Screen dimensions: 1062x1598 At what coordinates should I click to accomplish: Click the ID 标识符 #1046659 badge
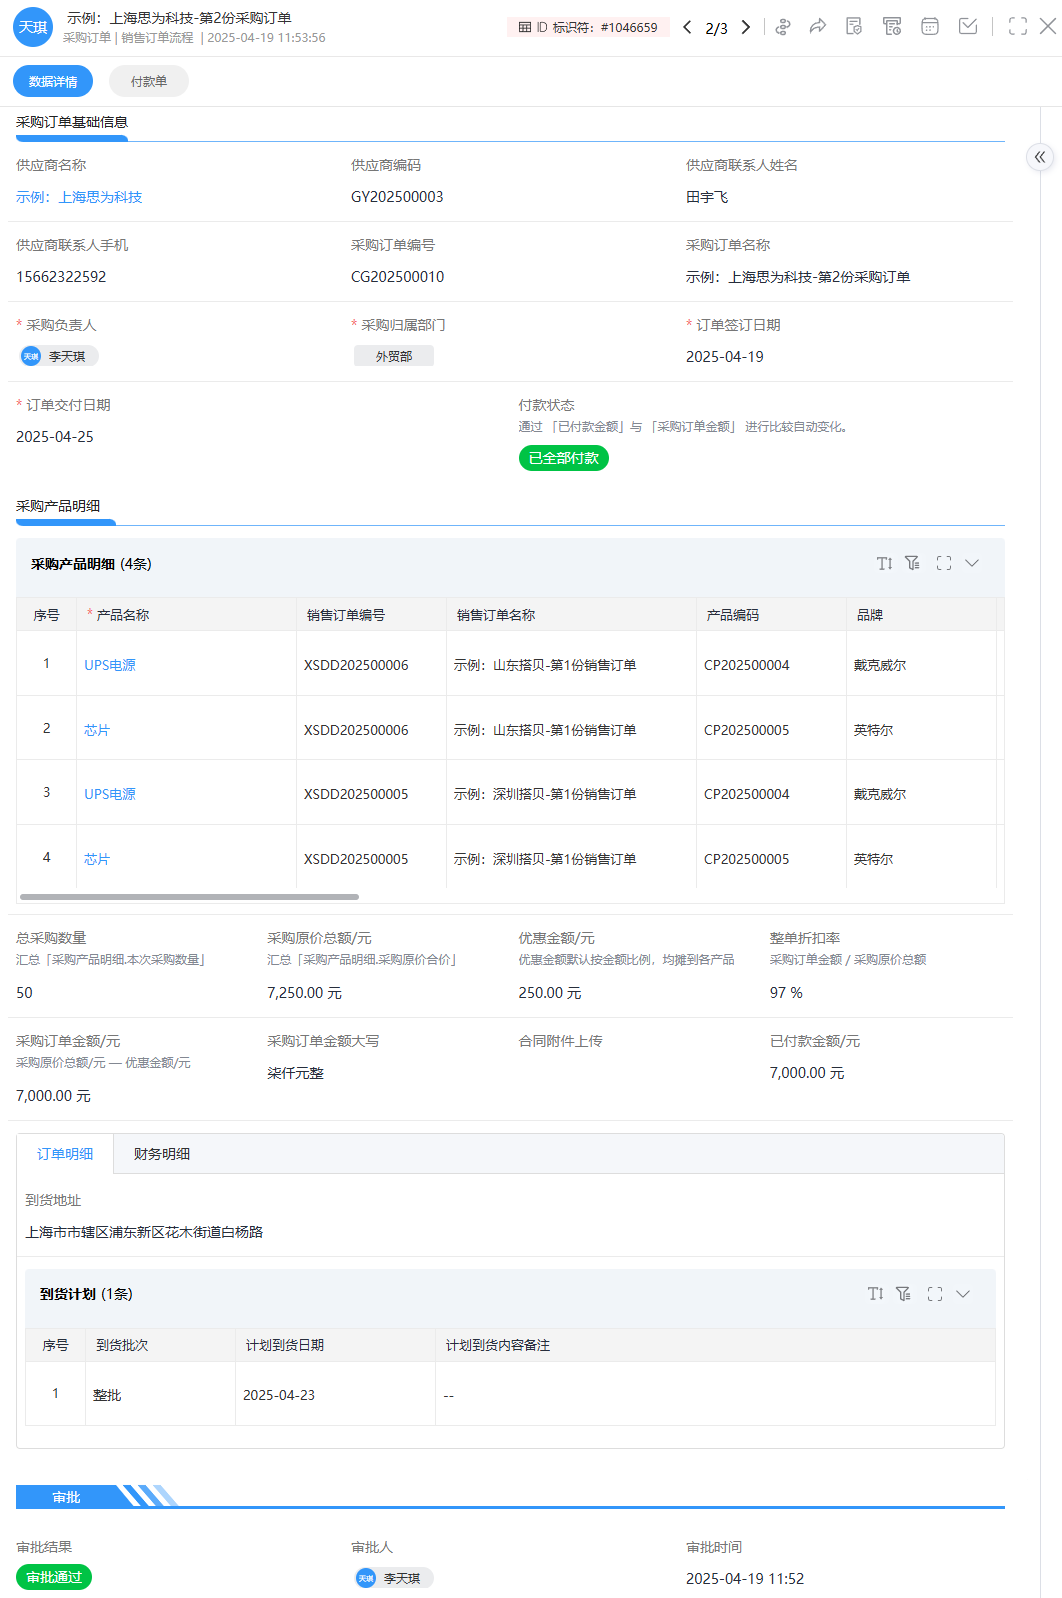[588, 28]
